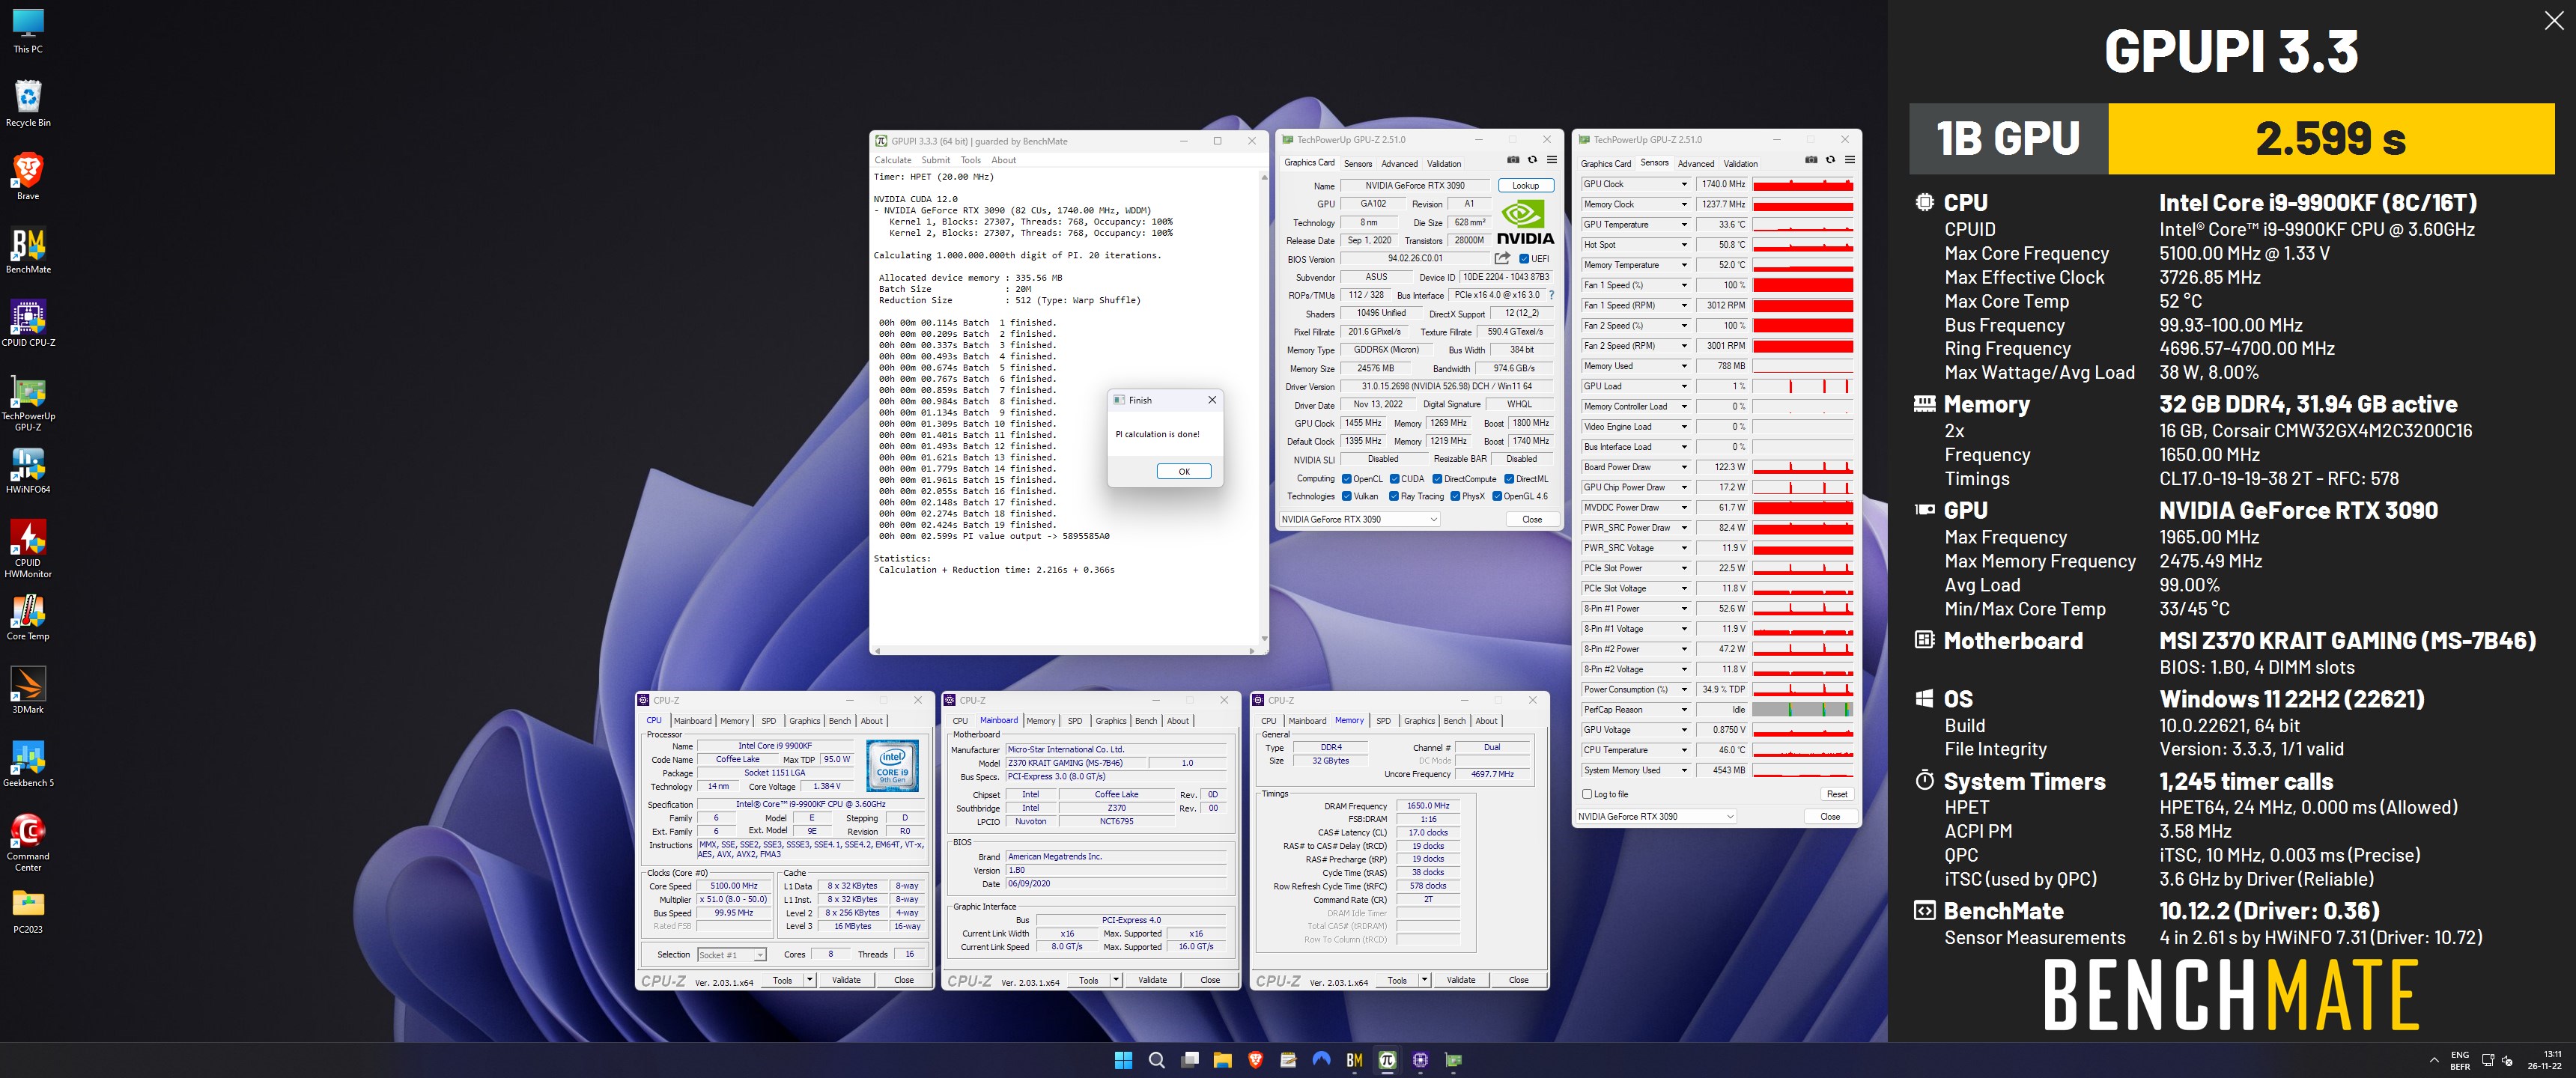
Task: Open the Command Center desktop icon
Action: [x=28, y=842]
